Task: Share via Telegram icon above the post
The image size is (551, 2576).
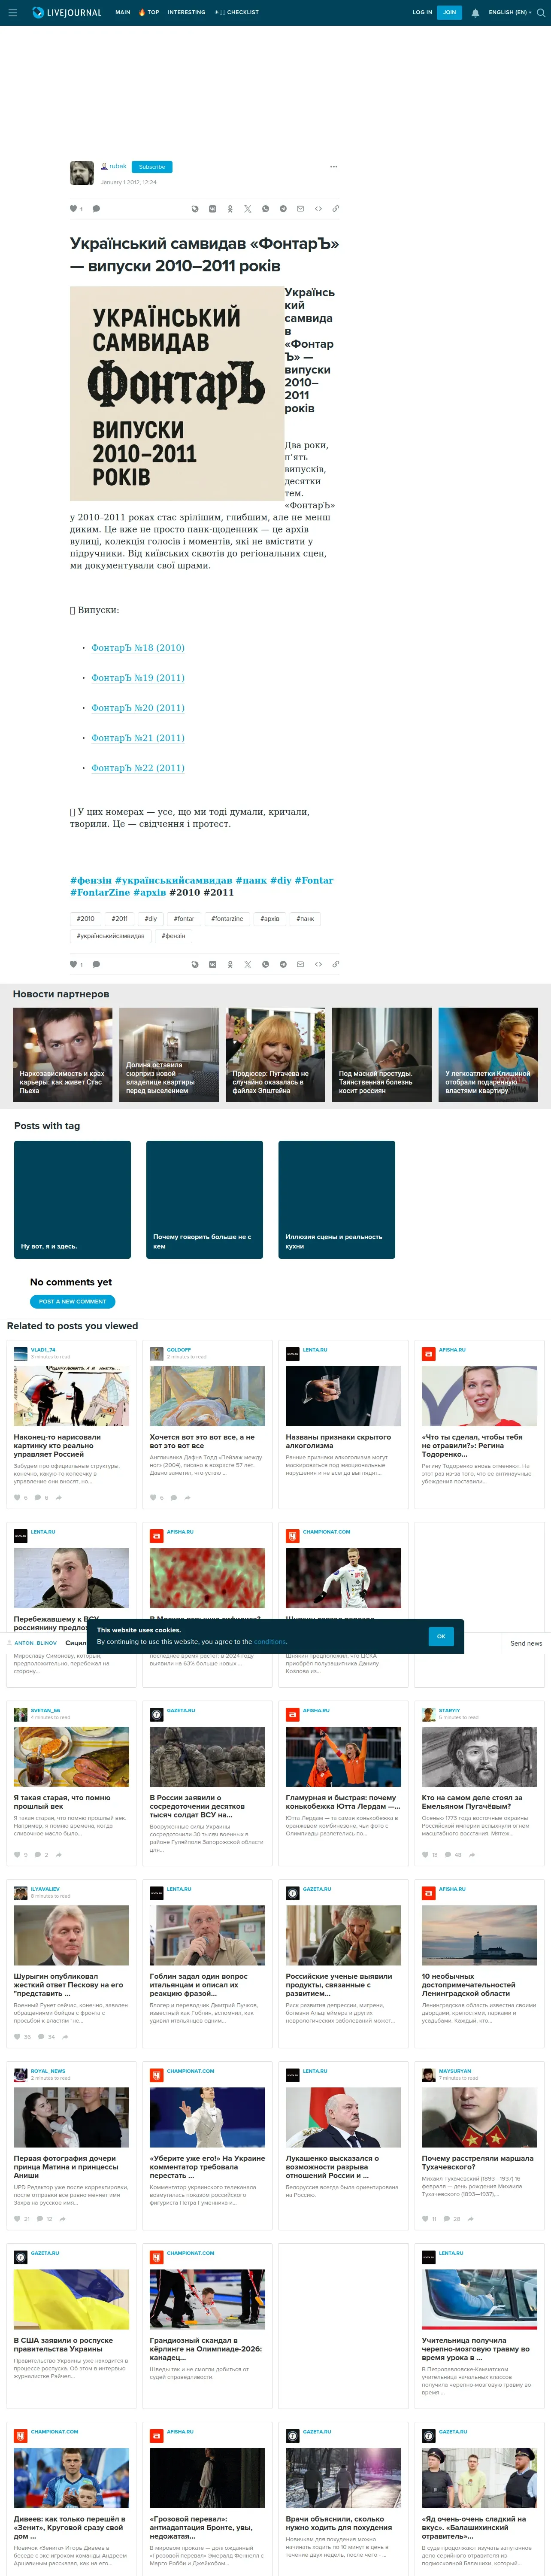Action: 283,209
